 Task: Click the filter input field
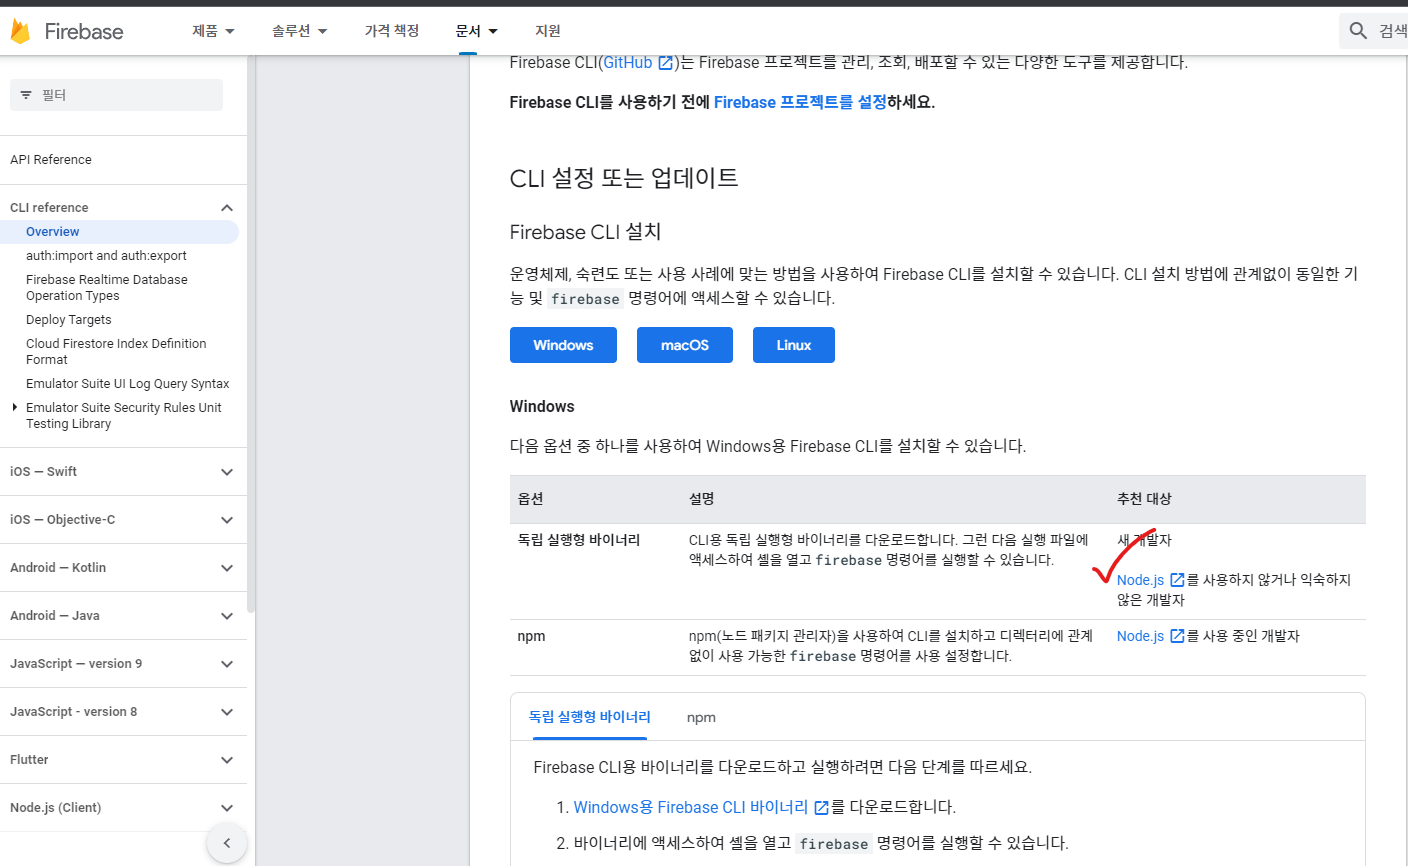pyautogui.click(x=116, y=95)
